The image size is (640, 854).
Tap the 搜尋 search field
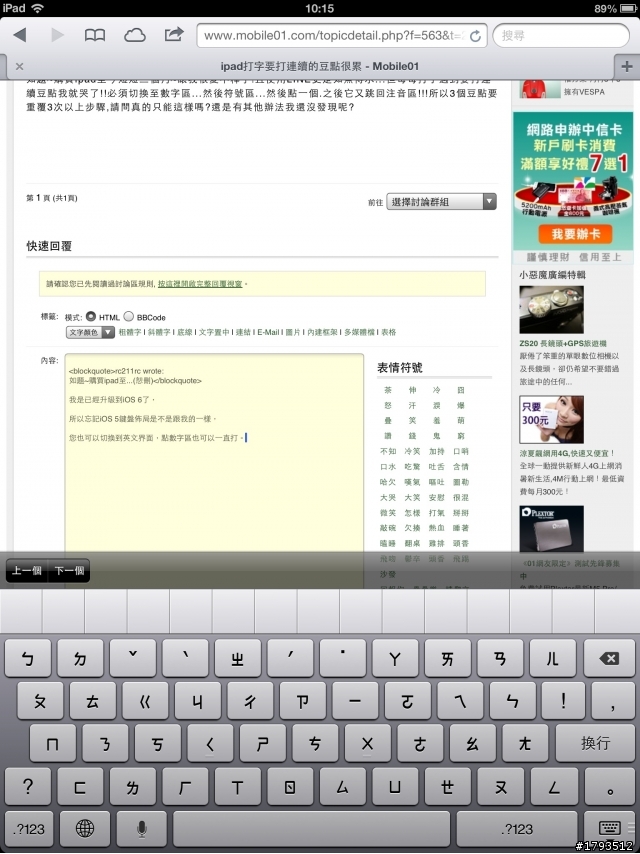click(x=561, y=35)
